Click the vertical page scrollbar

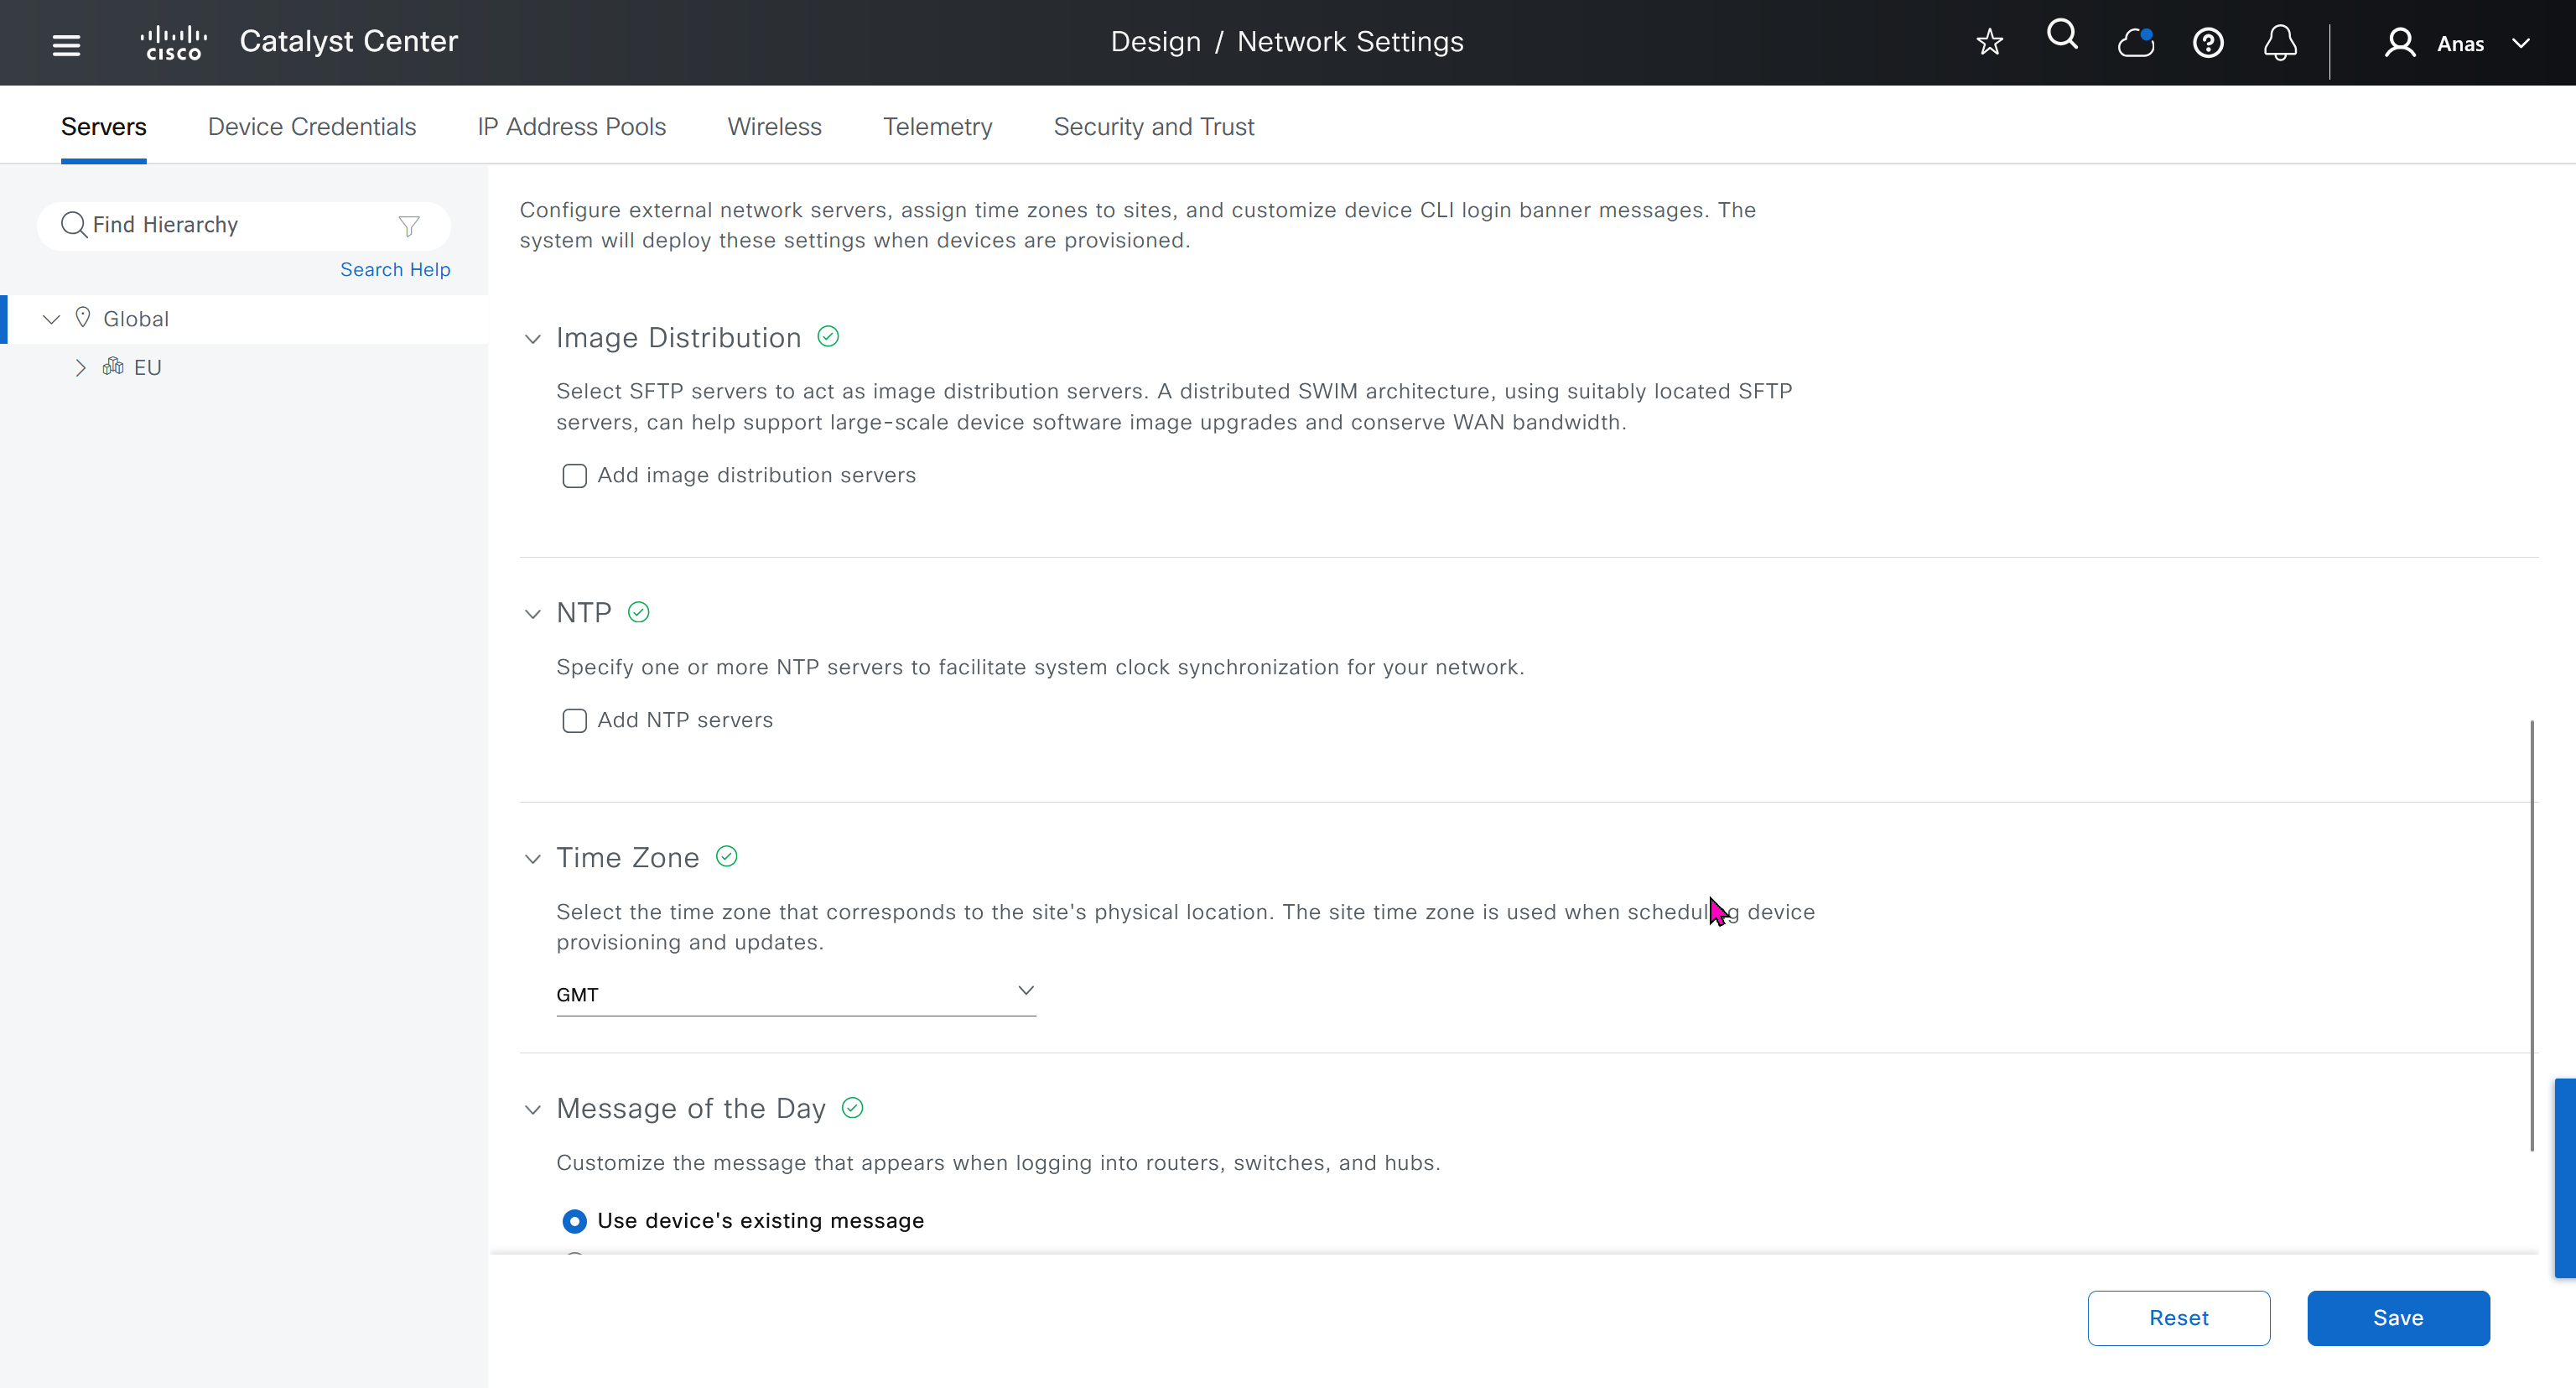point(2531,935)
